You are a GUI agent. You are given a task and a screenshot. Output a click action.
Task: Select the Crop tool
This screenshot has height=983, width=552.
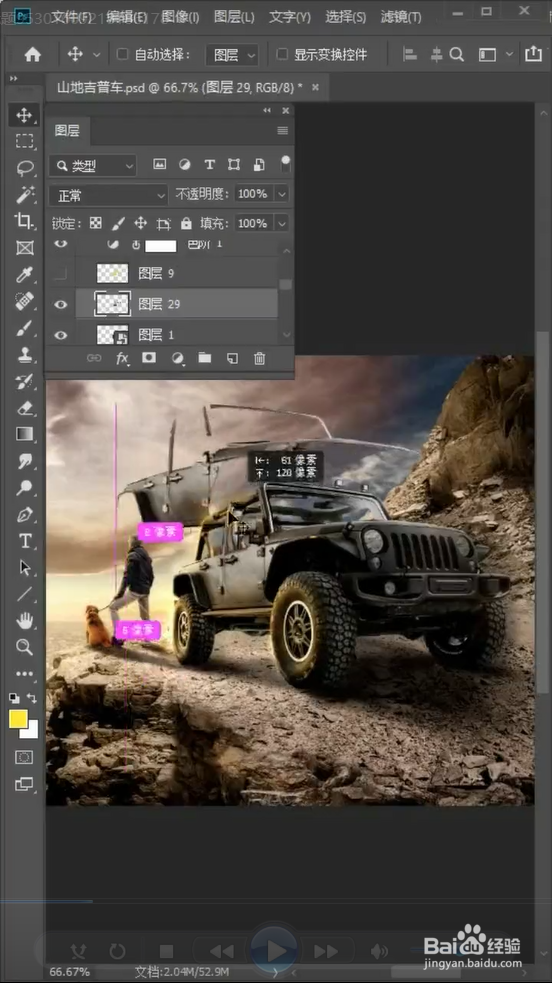coord(24,221)
